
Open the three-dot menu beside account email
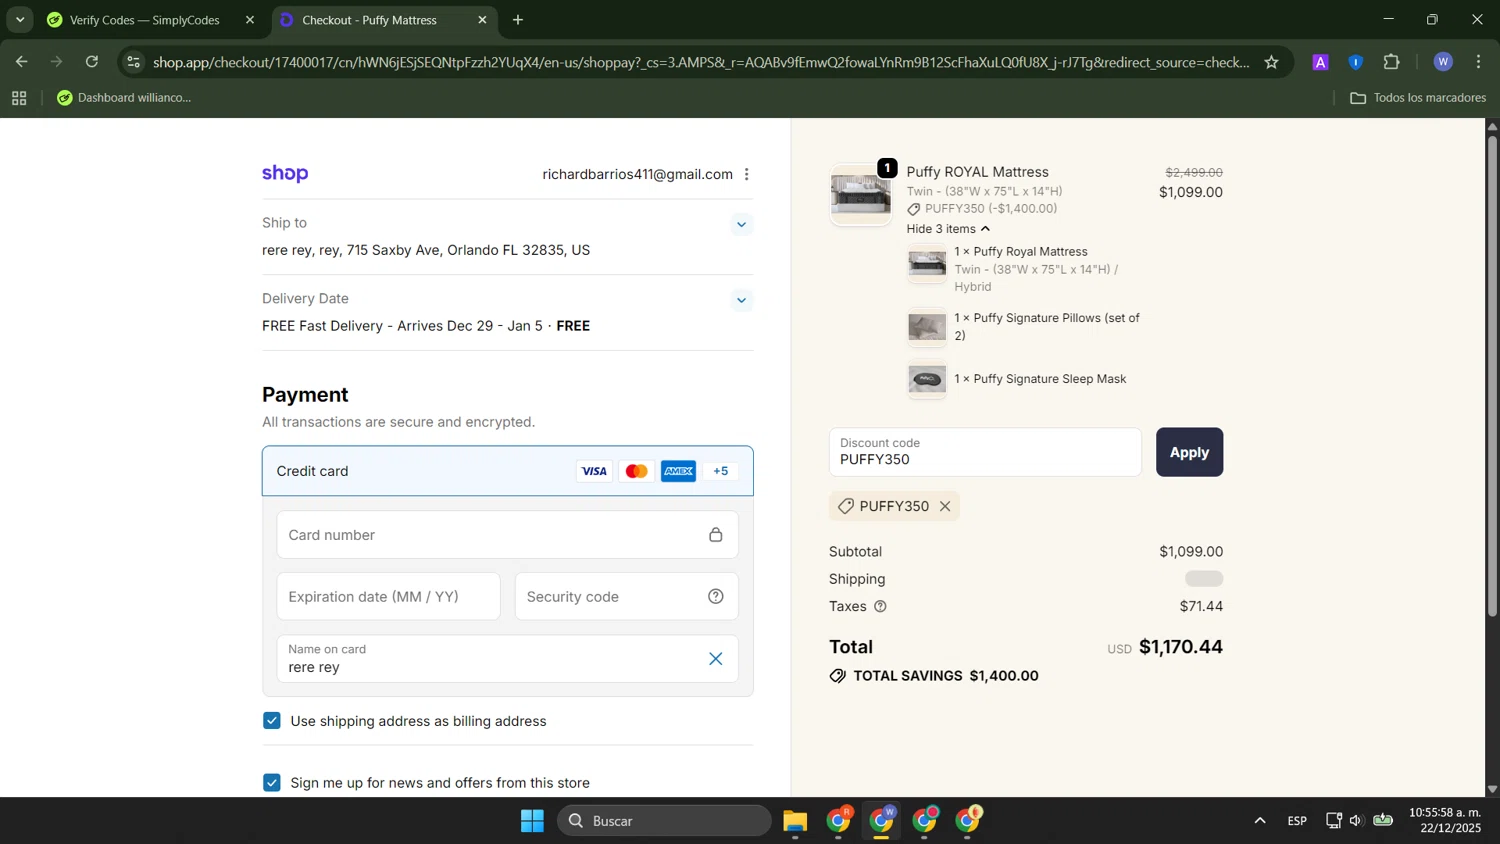(x=746, y=174)
